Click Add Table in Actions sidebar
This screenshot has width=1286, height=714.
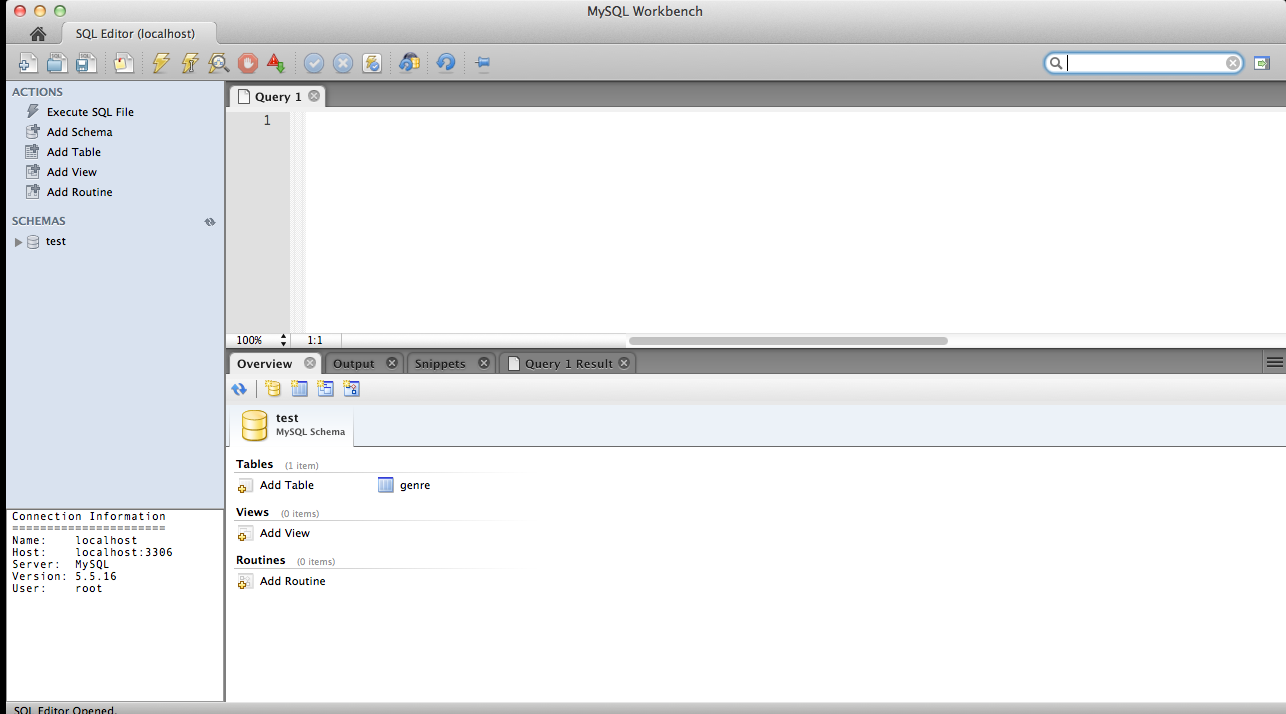click(73, 152)
